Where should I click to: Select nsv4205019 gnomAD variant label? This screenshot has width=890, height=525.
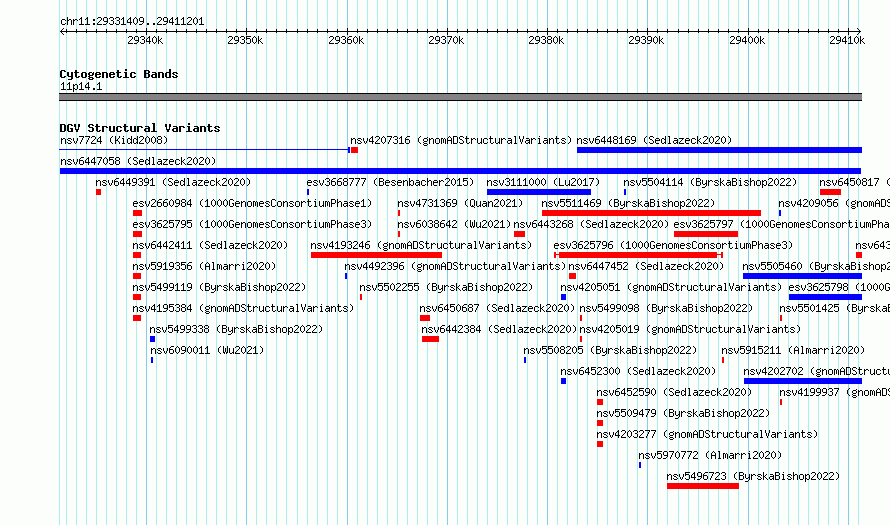click(690, 329)
